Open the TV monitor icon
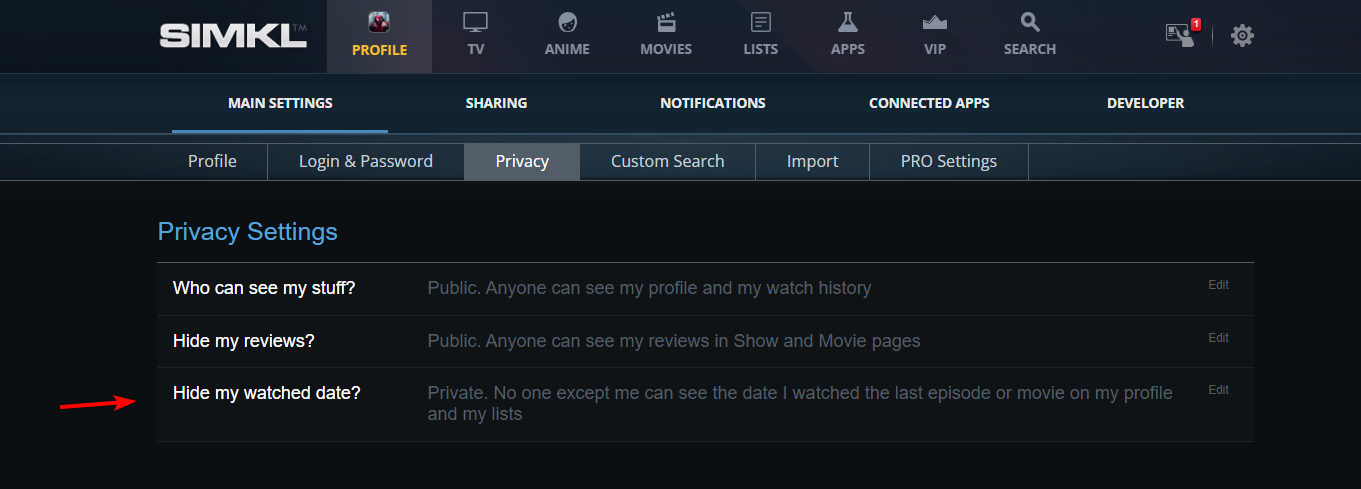 (476, 22)
